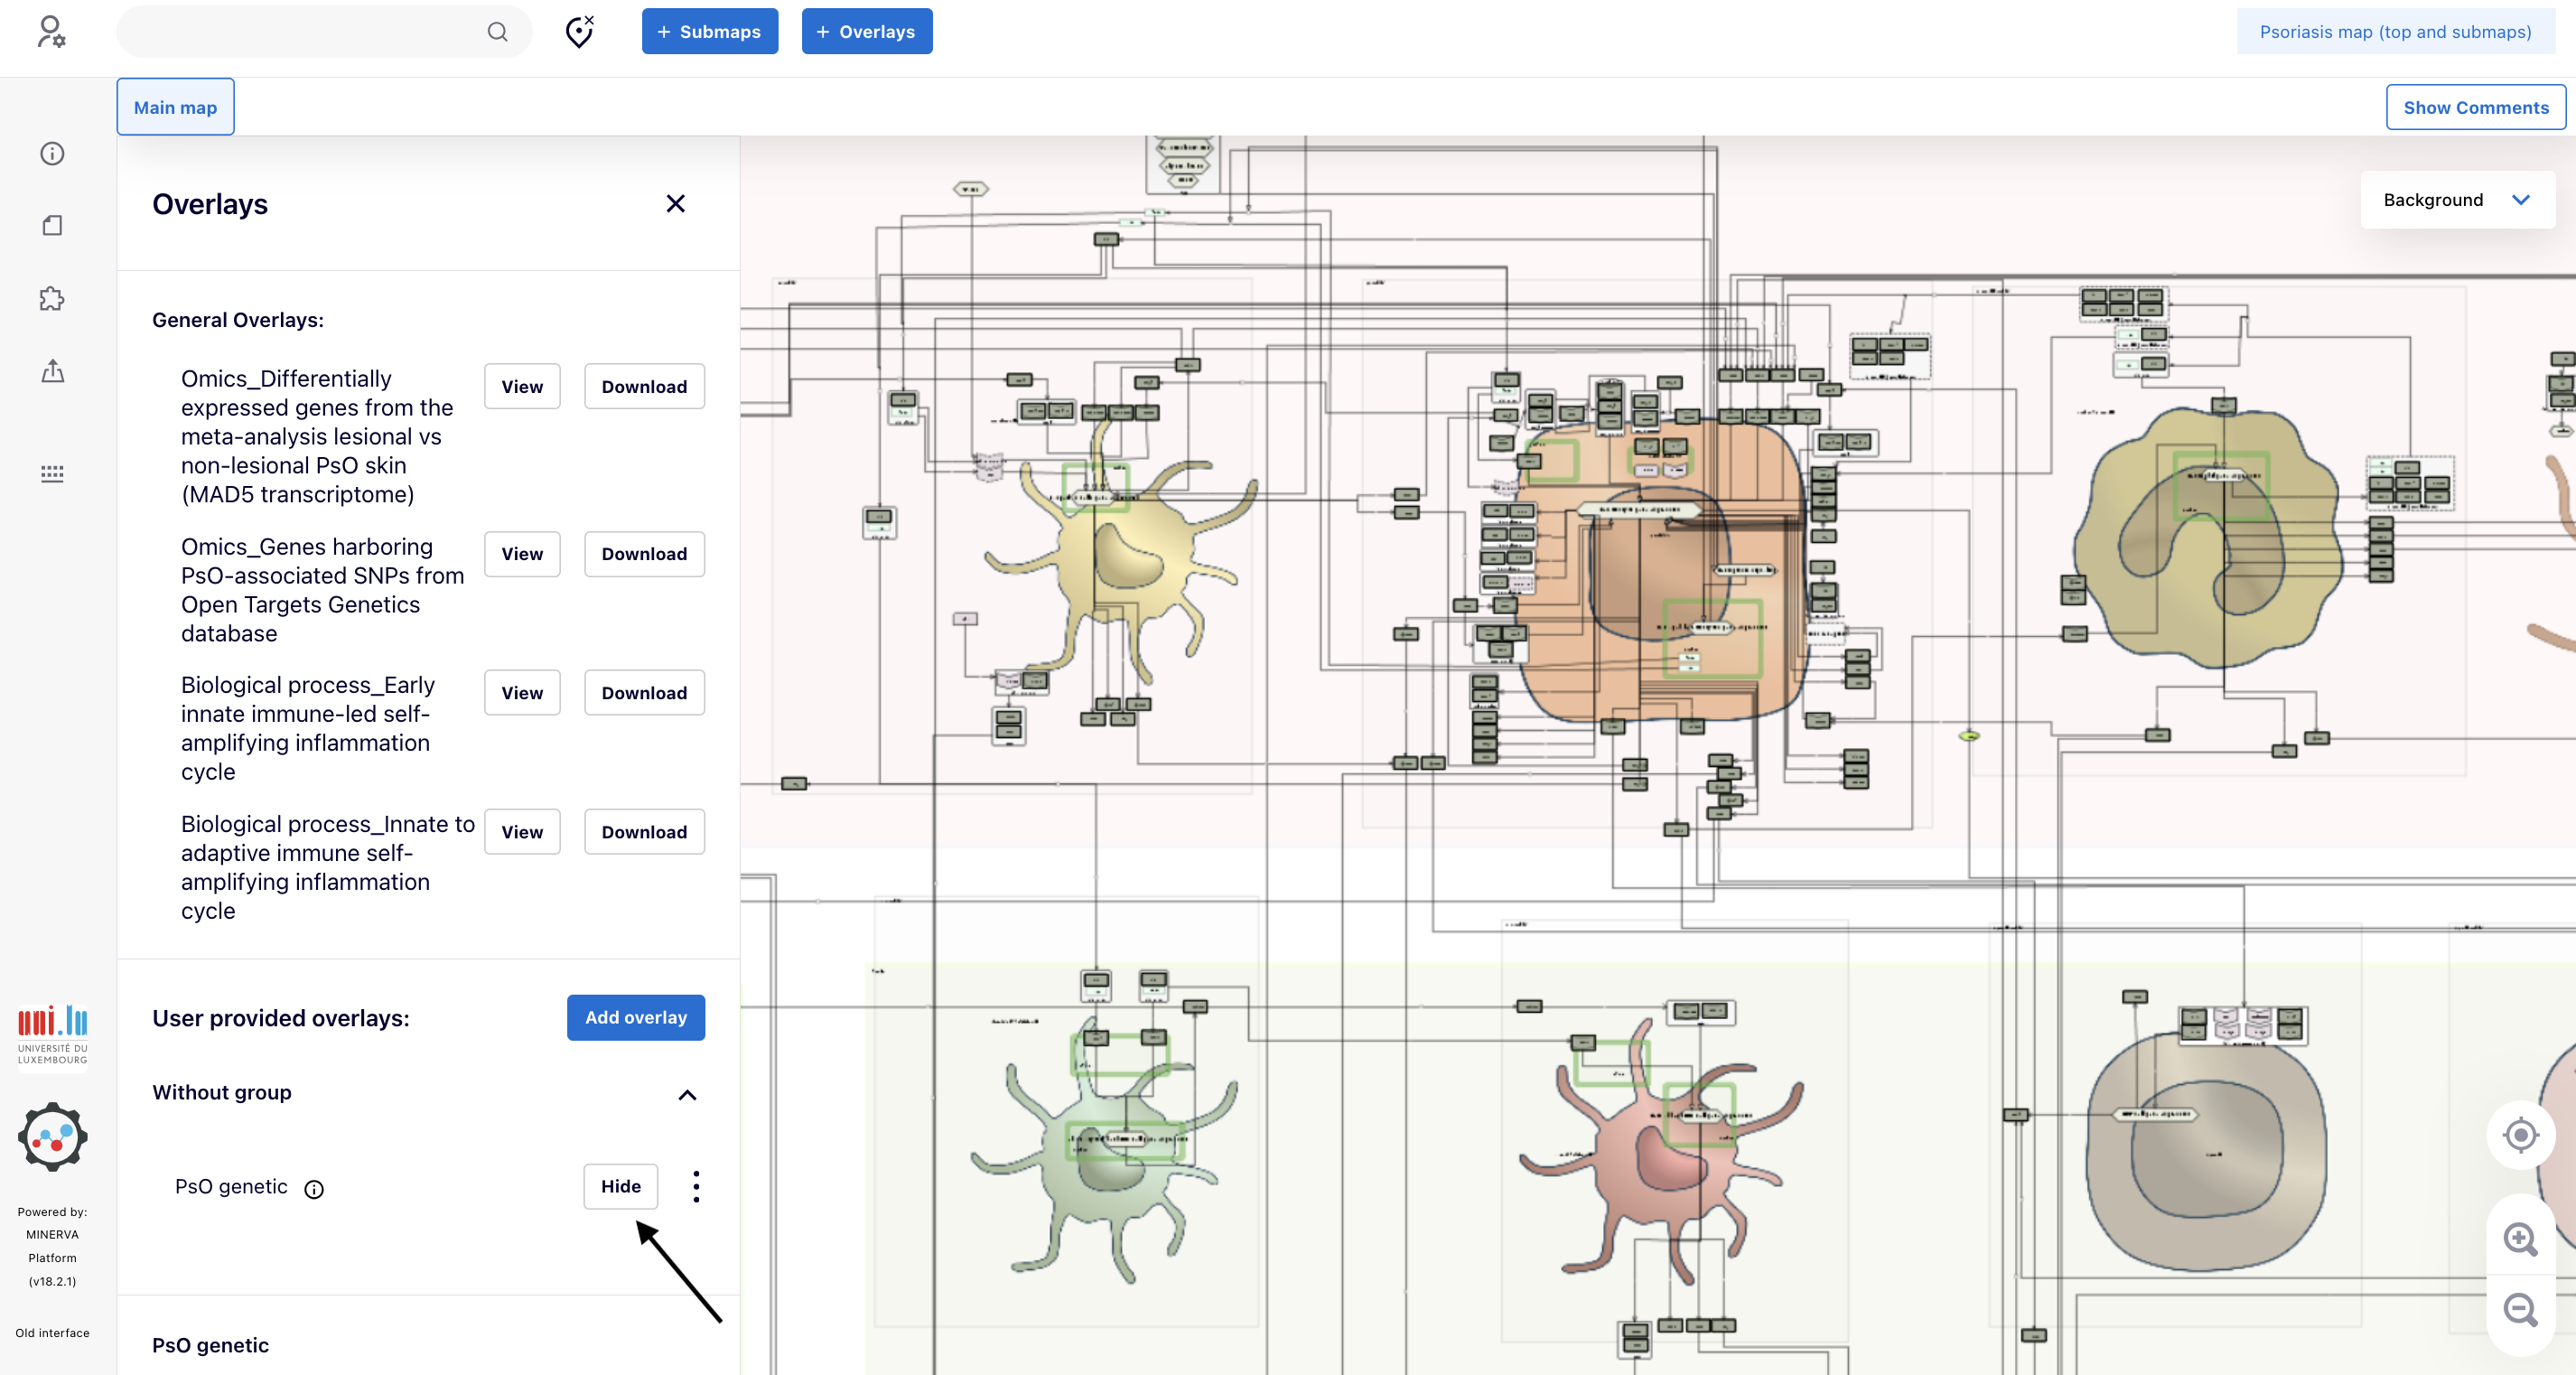Click the zoom out map button
The height and width of the screenshot is (1375, 2576).
(x=2519, y=1309)
